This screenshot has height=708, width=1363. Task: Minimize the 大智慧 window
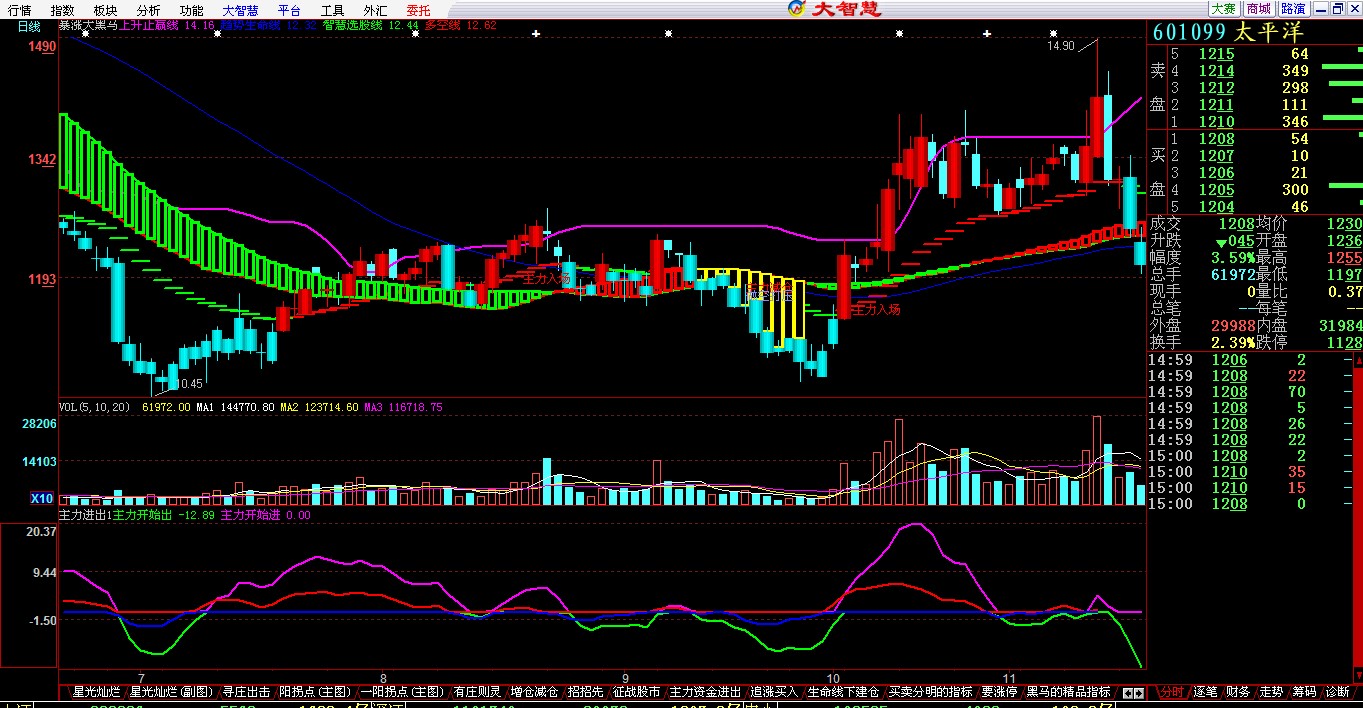[1320, 8]
